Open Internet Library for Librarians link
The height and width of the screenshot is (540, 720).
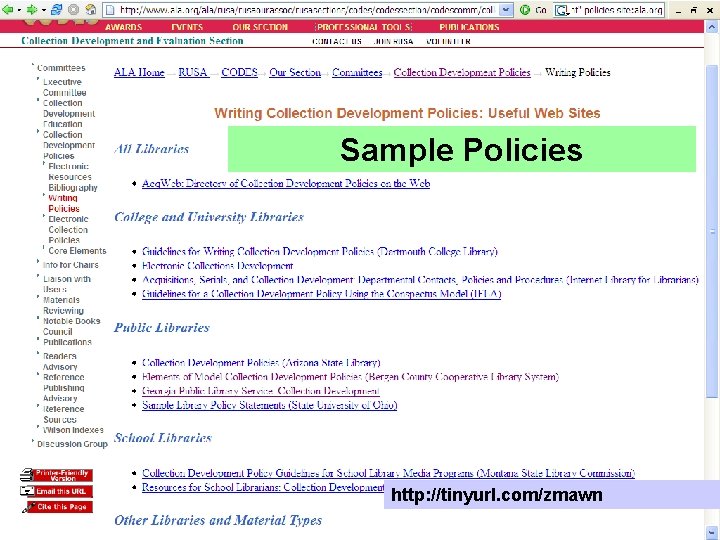pos(420,280)
